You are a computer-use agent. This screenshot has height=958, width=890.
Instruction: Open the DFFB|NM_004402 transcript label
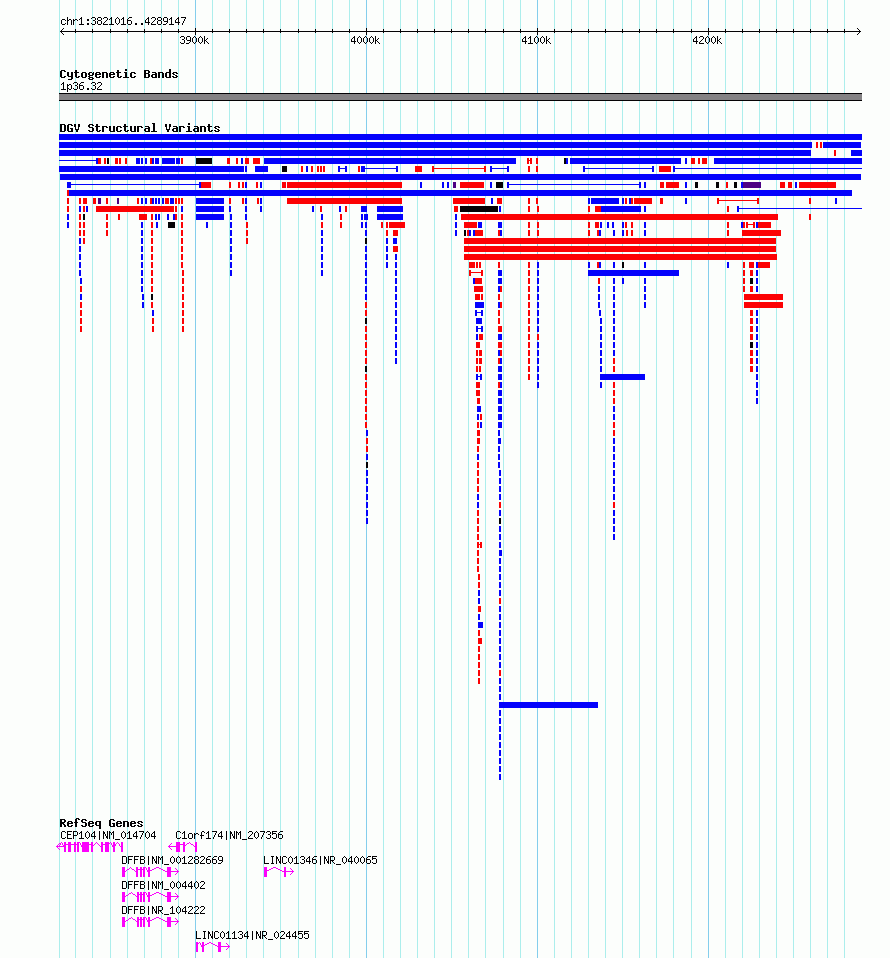coord(163,885)
